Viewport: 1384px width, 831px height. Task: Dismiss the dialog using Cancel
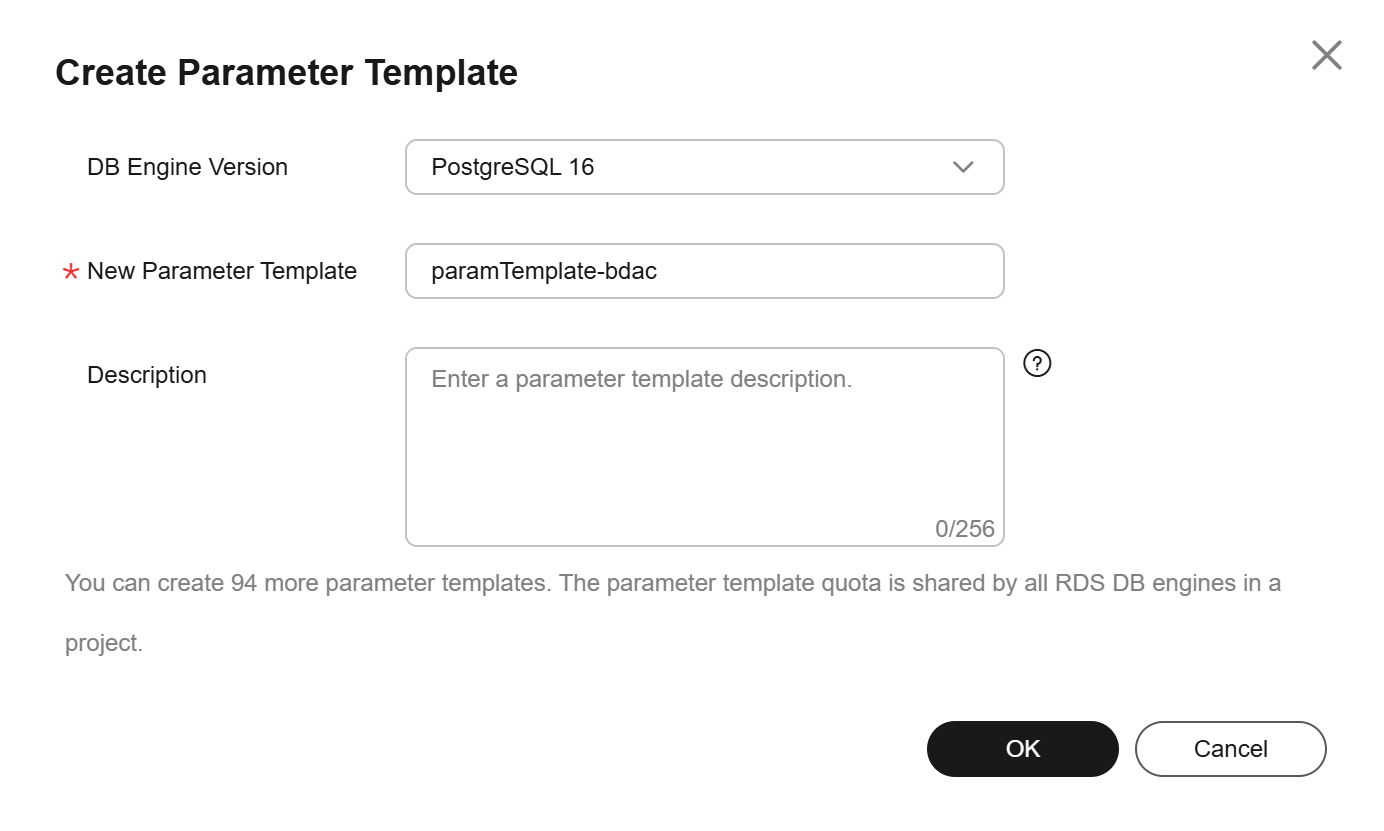[x=1230, y=749]
